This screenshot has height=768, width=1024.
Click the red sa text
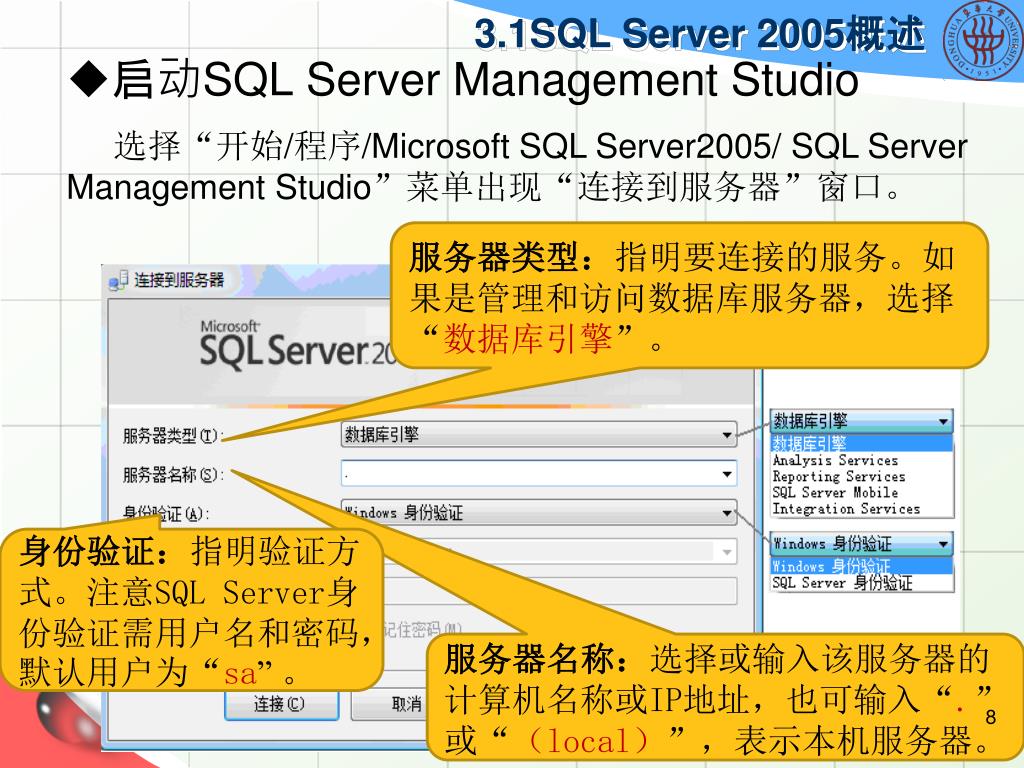[240, 674]
